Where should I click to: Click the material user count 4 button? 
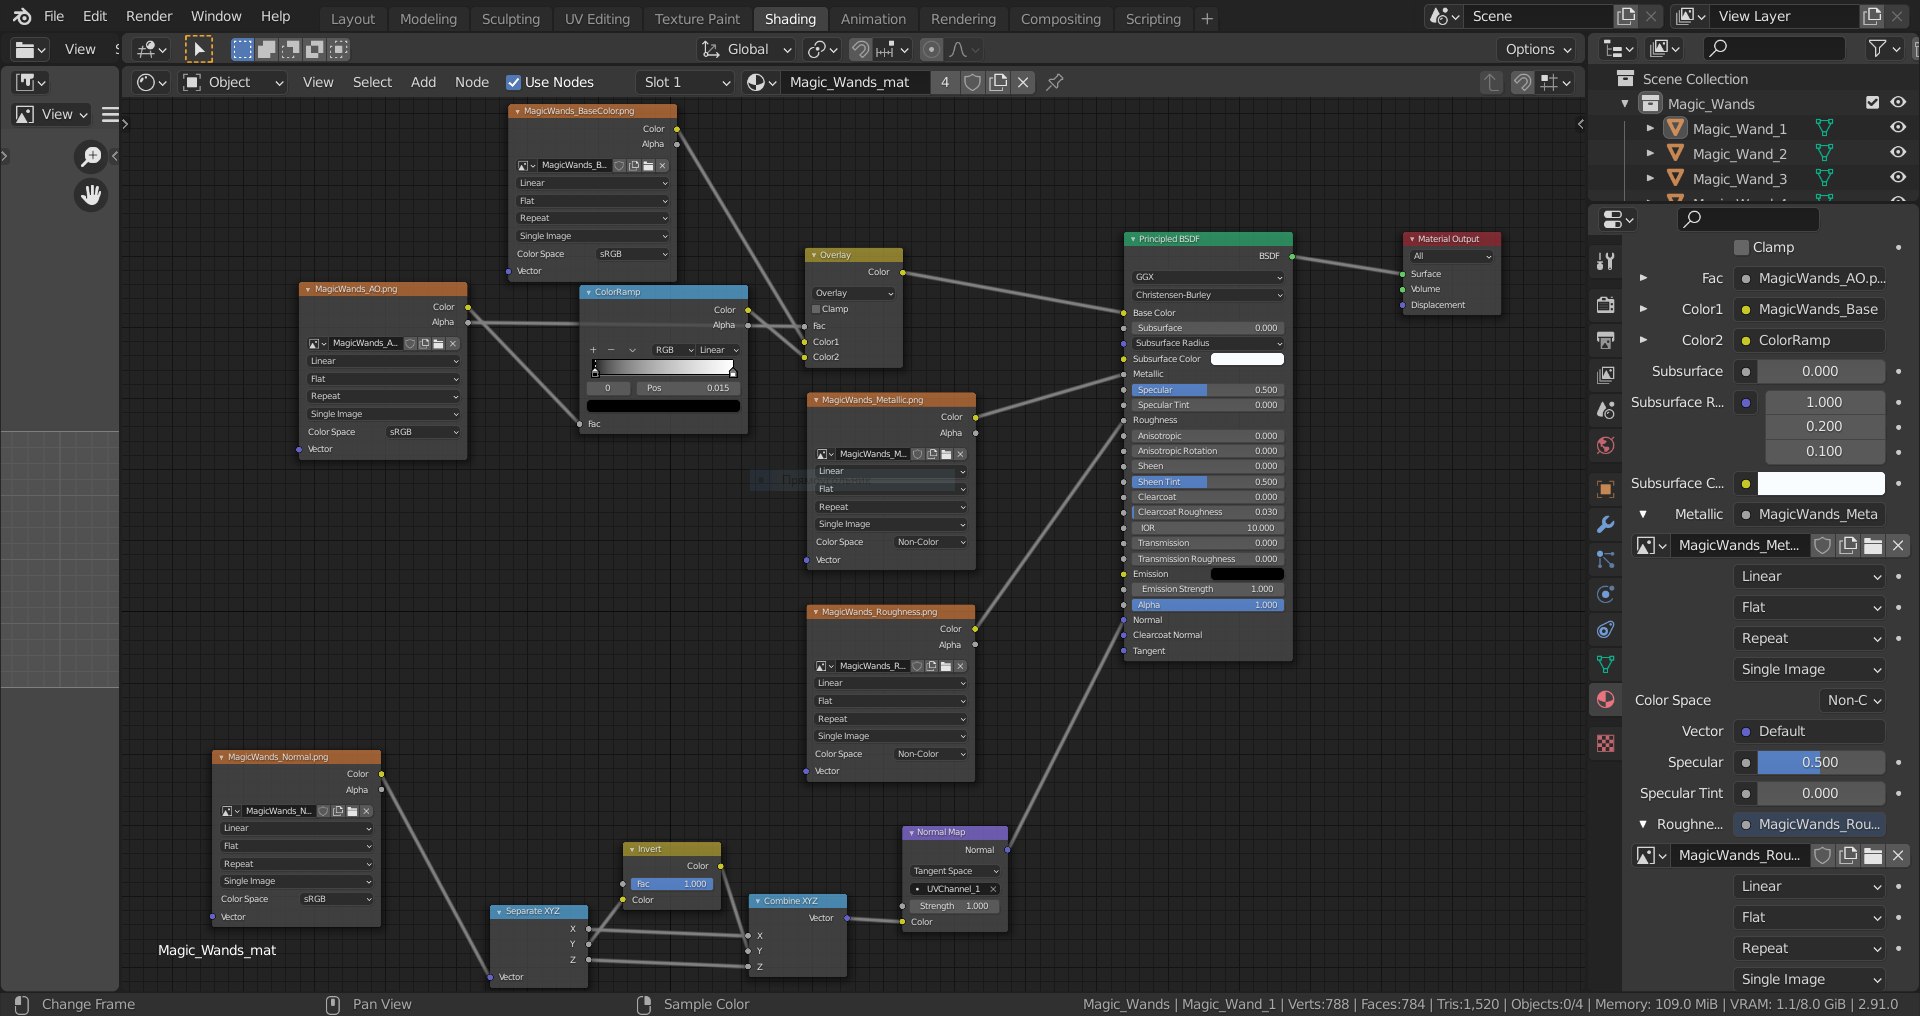pyautogui.click(x=945, y=82)
